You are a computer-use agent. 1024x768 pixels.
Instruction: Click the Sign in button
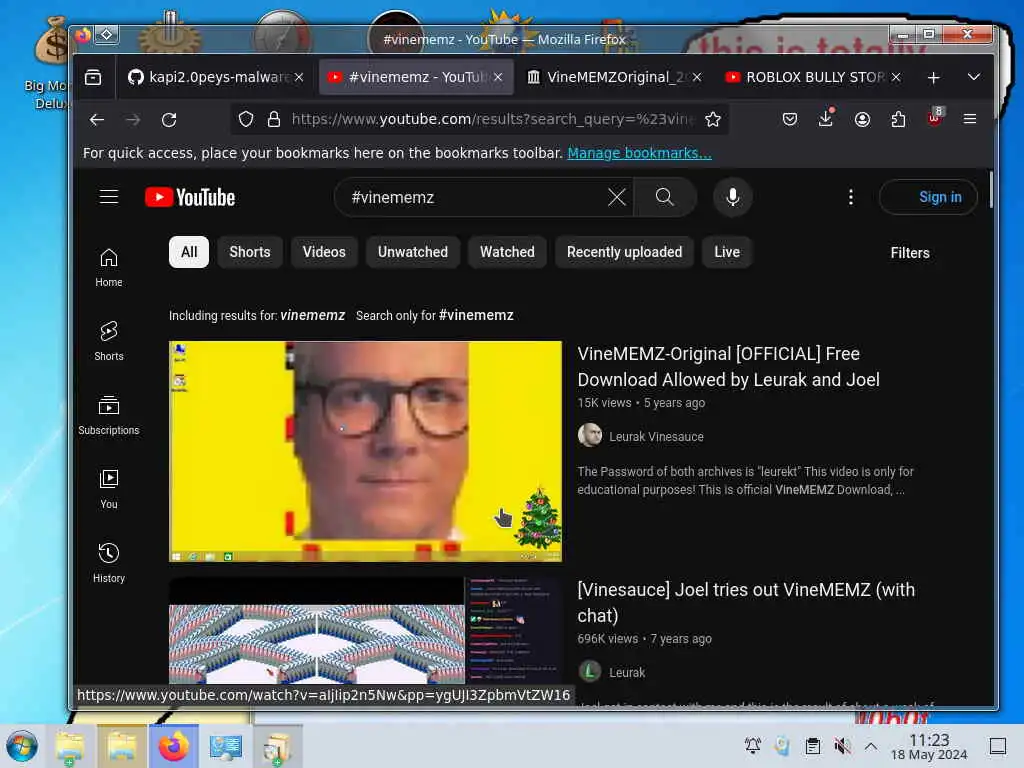coord(928,197)
